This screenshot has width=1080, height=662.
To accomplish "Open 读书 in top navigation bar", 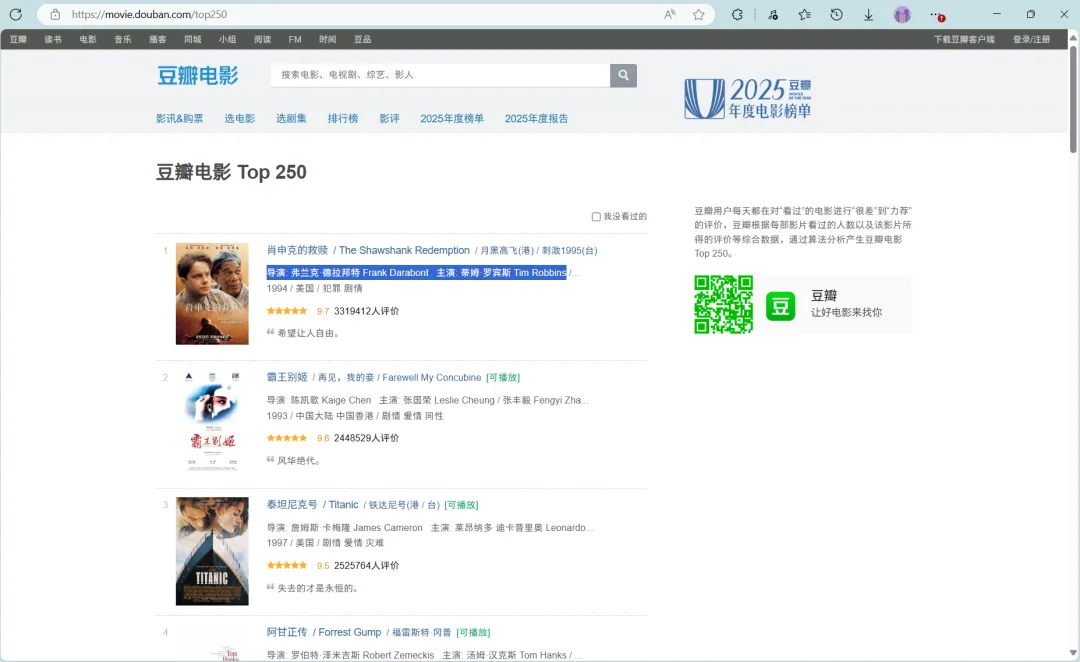I will 53,39.
